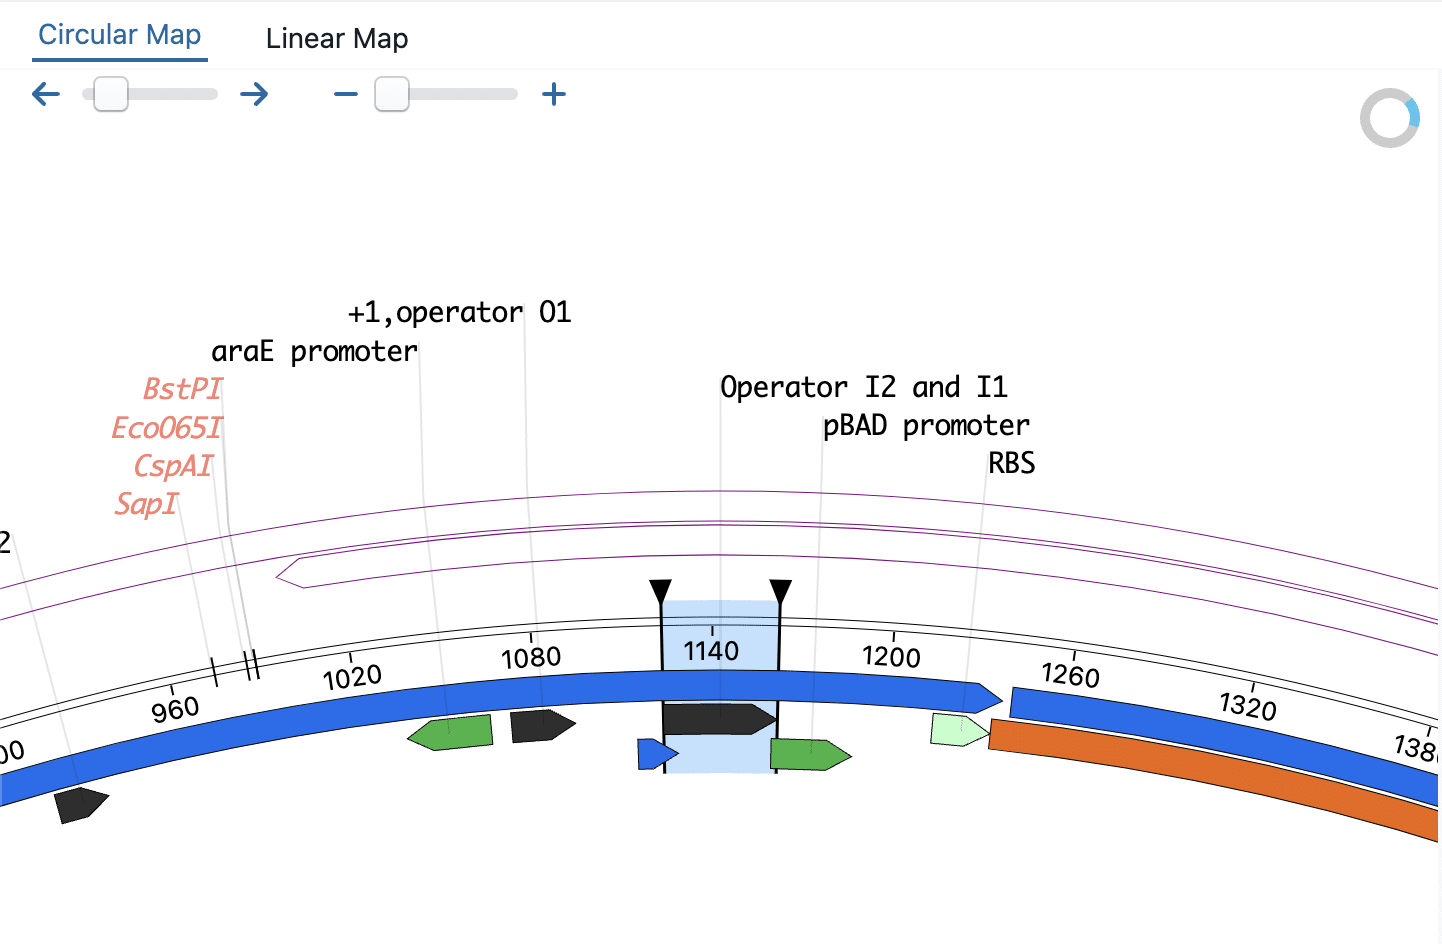The height and width of the screenshot is (944, 1442).
Task: Select the araE promoter annotation
Action: click(313, 350)
